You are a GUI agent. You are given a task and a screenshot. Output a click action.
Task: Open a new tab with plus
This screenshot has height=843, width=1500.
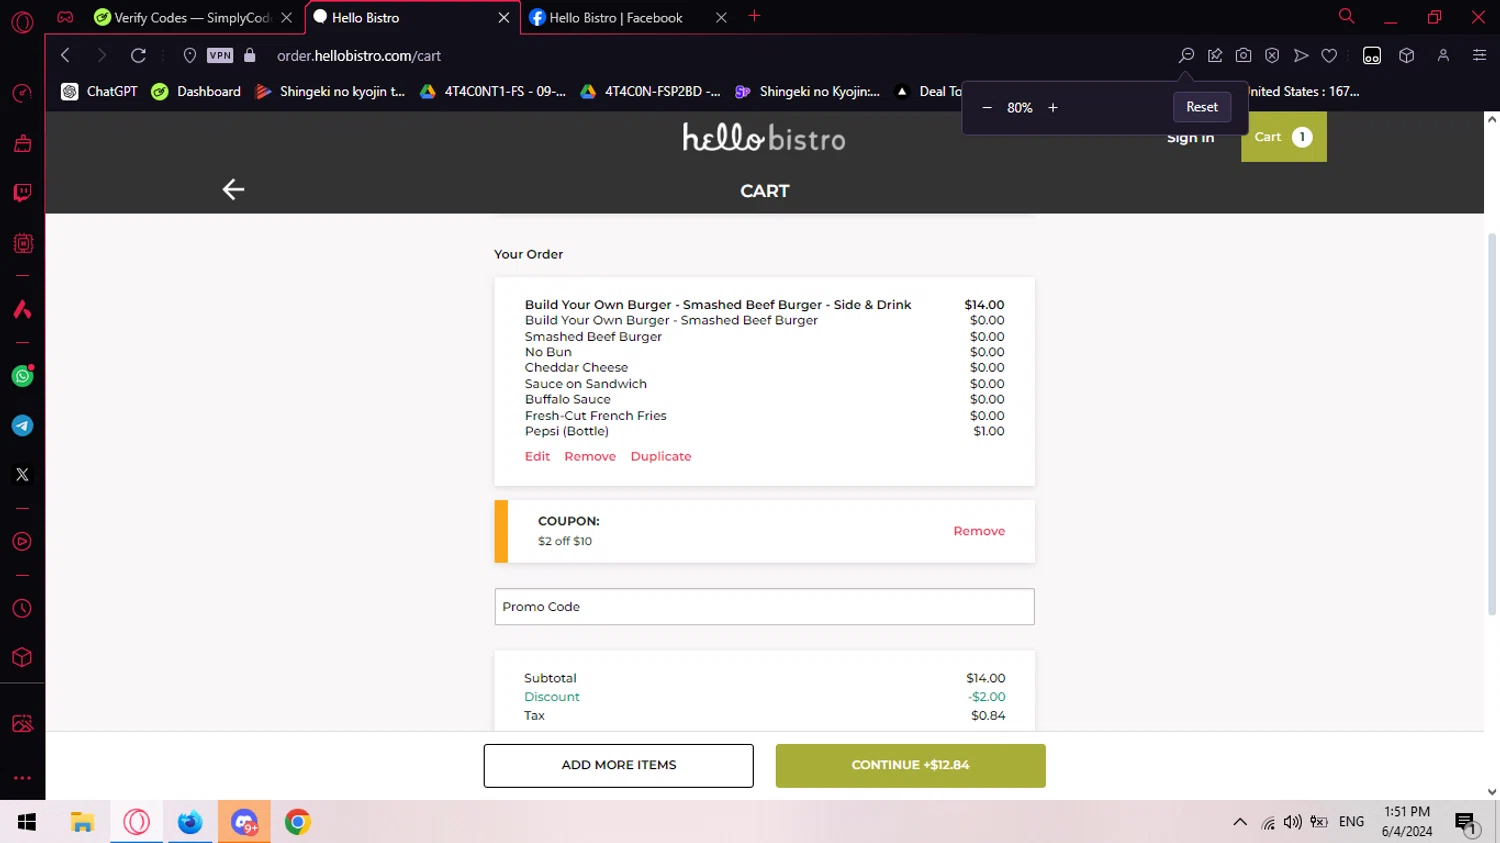[x=754, y=16]
